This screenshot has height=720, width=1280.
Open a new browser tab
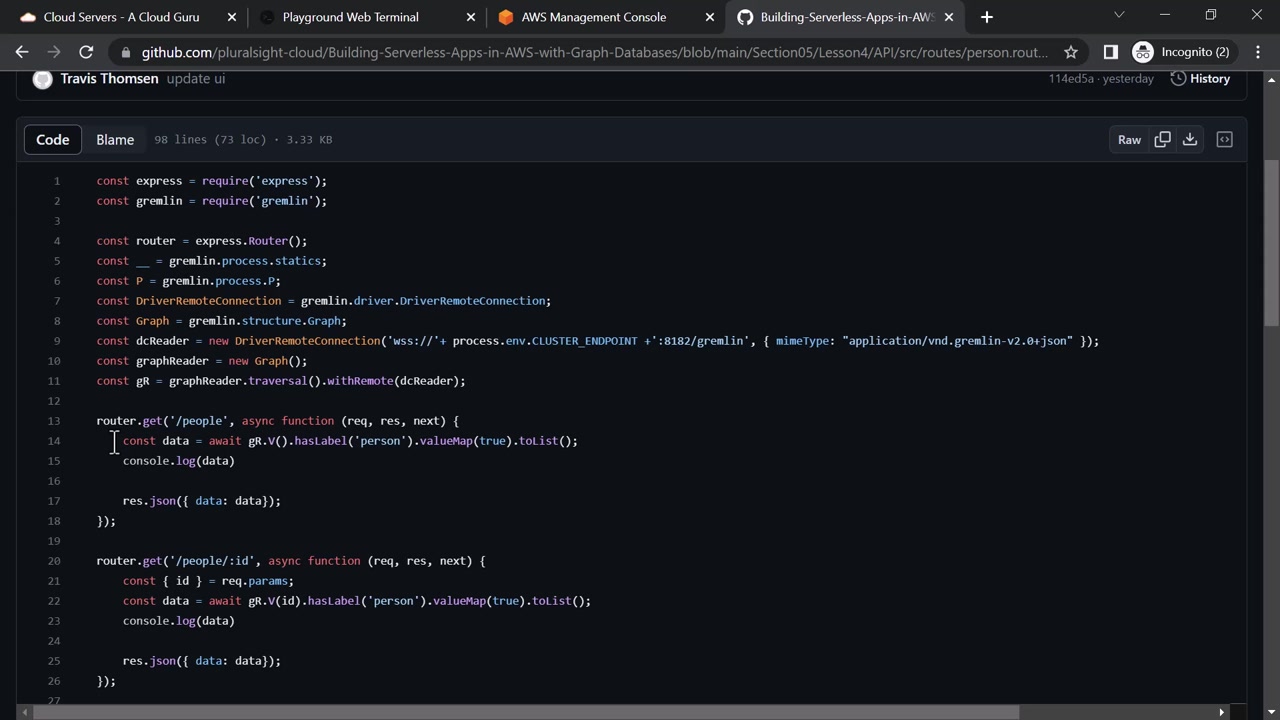tap(987, 17)
